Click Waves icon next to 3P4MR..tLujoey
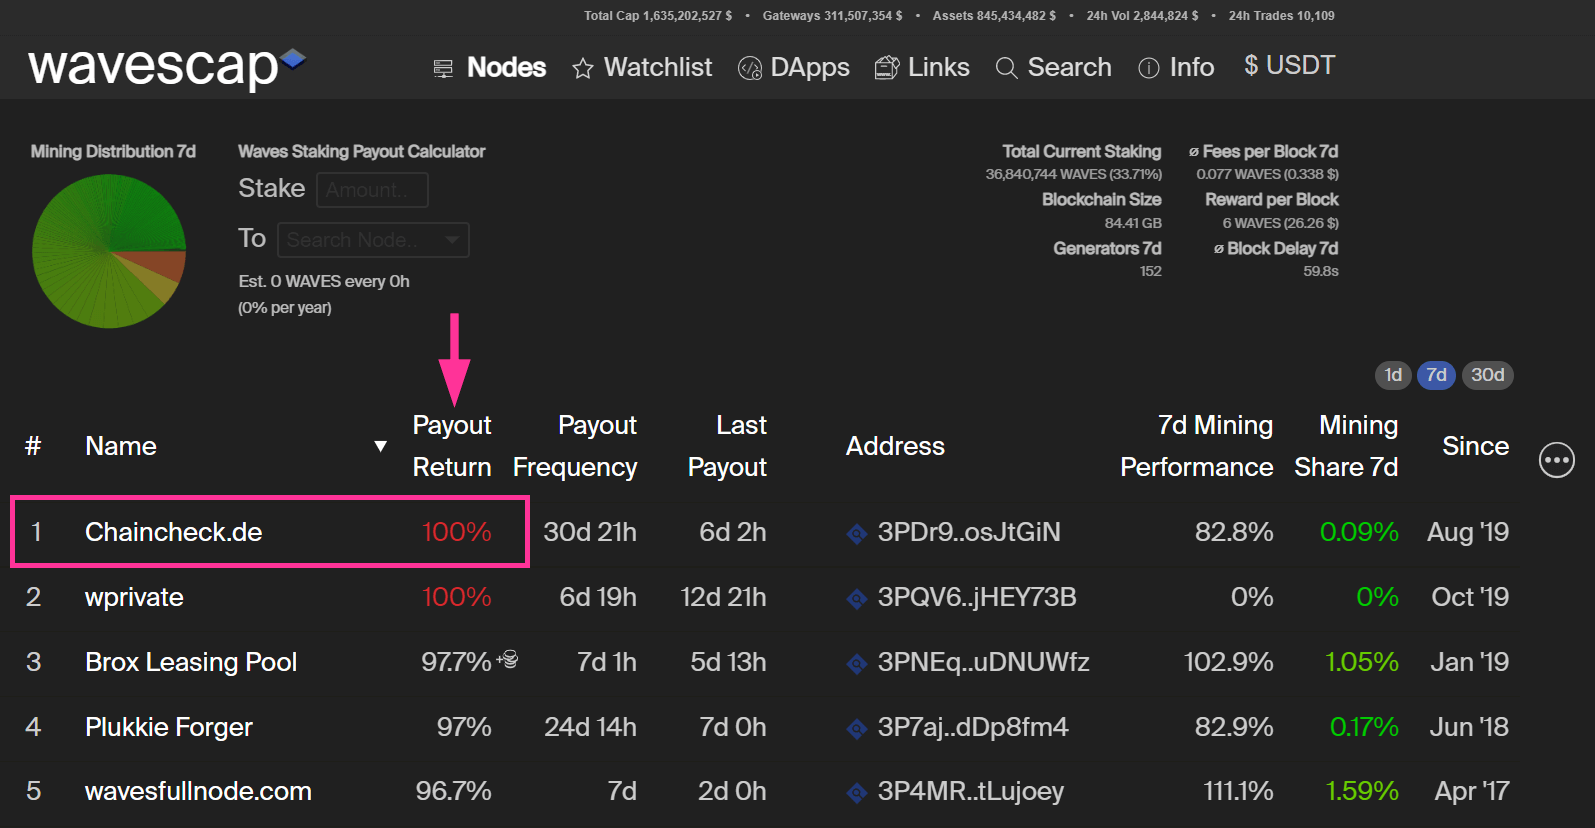The width and height of the screenshot is (1595, 828). (857, 793)
